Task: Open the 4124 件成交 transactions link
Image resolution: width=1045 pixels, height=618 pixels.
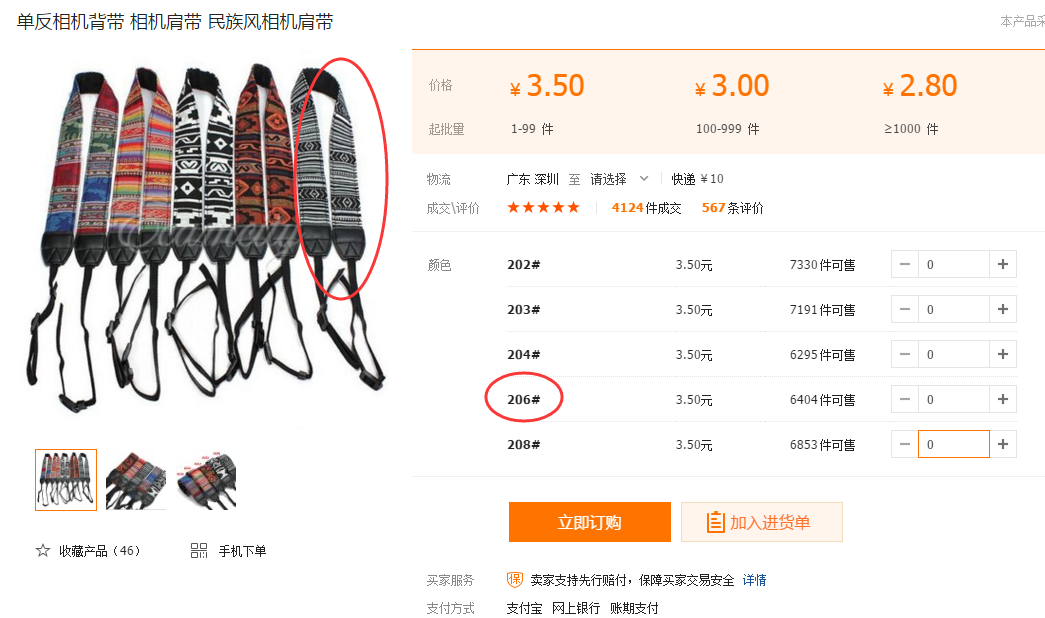Action: point(646,208)
